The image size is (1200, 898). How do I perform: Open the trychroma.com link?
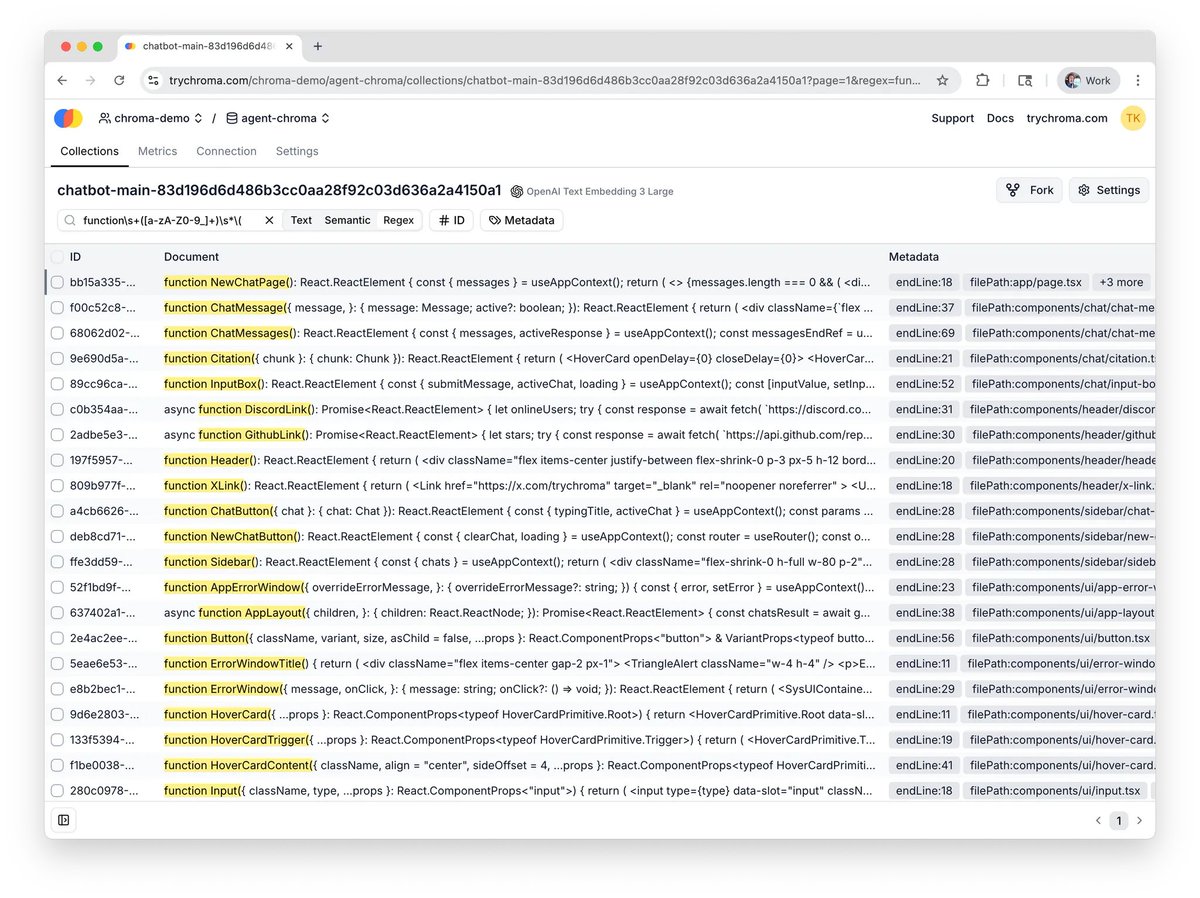point(1067,118)
